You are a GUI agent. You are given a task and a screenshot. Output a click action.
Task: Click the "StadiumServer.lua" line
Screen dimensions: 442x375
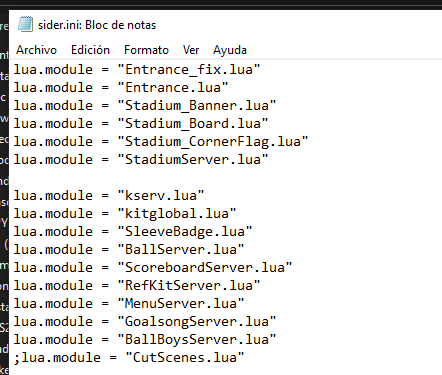click(x=141, y=160)
